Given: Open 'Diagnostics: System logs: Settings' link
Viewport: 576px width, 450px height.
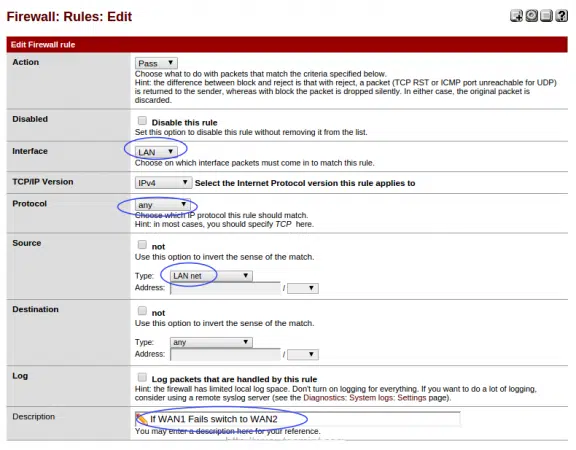Looking at the screenshot, I should (364, 398).
